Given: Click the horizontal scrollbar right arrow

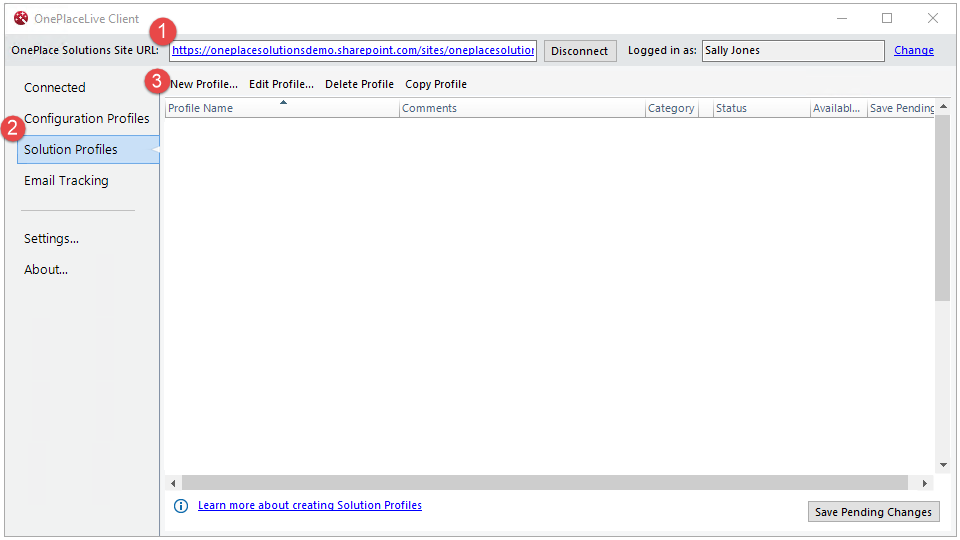Looking at the screenshot, I should pos(927,482).
